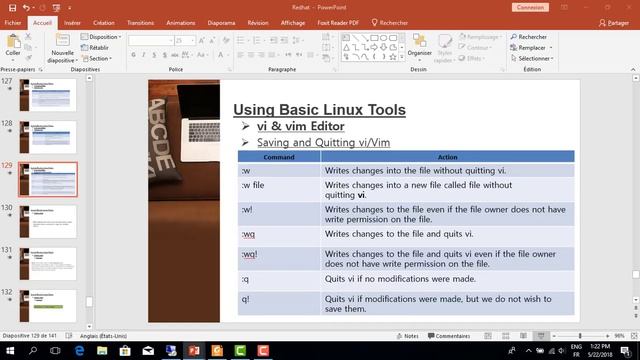Click Rechercher in Édition group
The height and width of the screenshot is (360, 640).
point(529,37)
